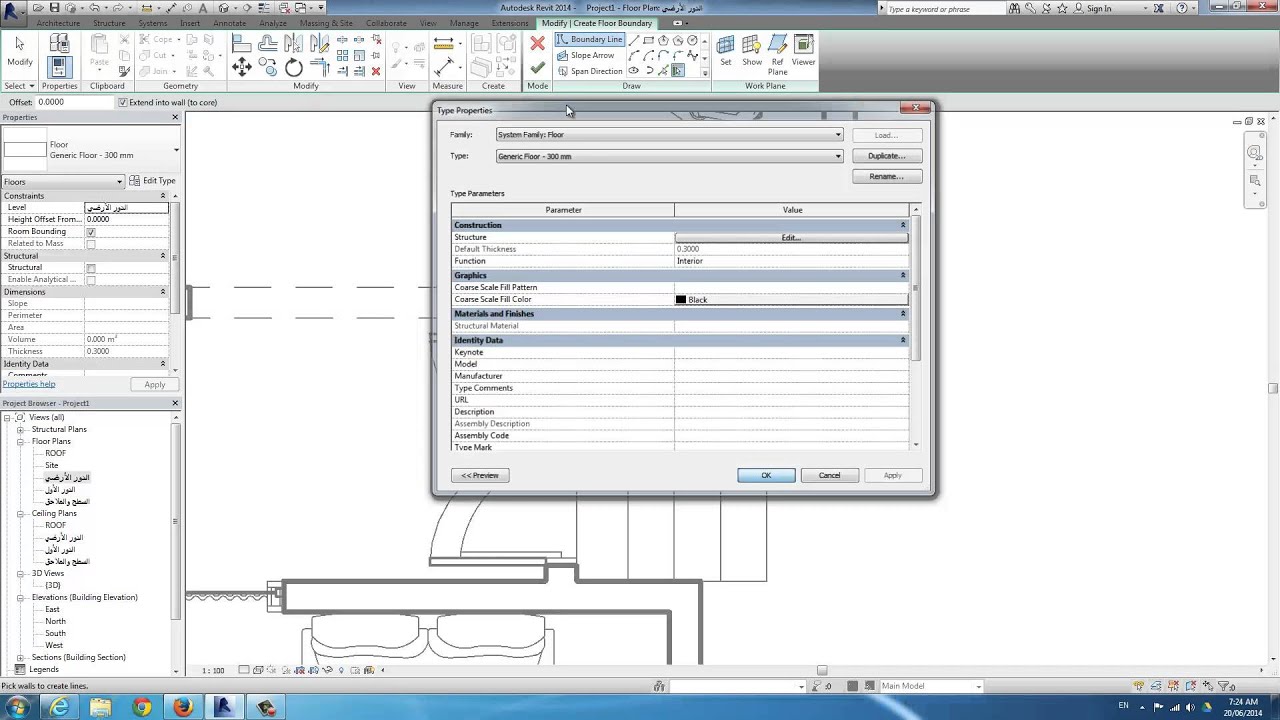Select the Rotate tool

[x=293, y=67]
